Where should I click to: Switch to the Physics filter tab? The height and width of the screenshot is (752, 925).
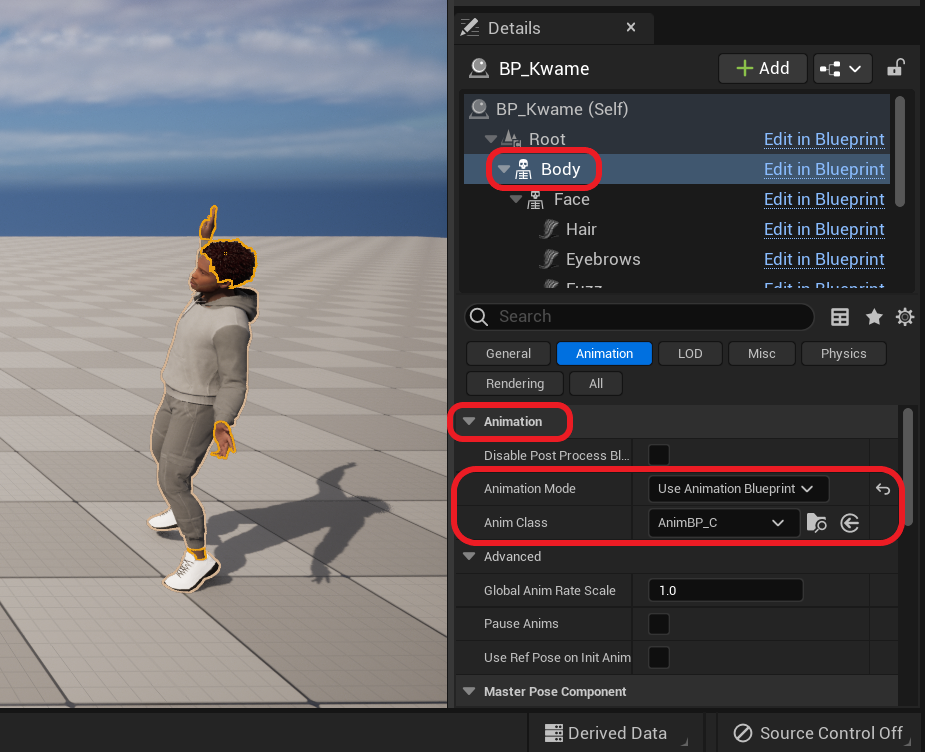[843, 353]
